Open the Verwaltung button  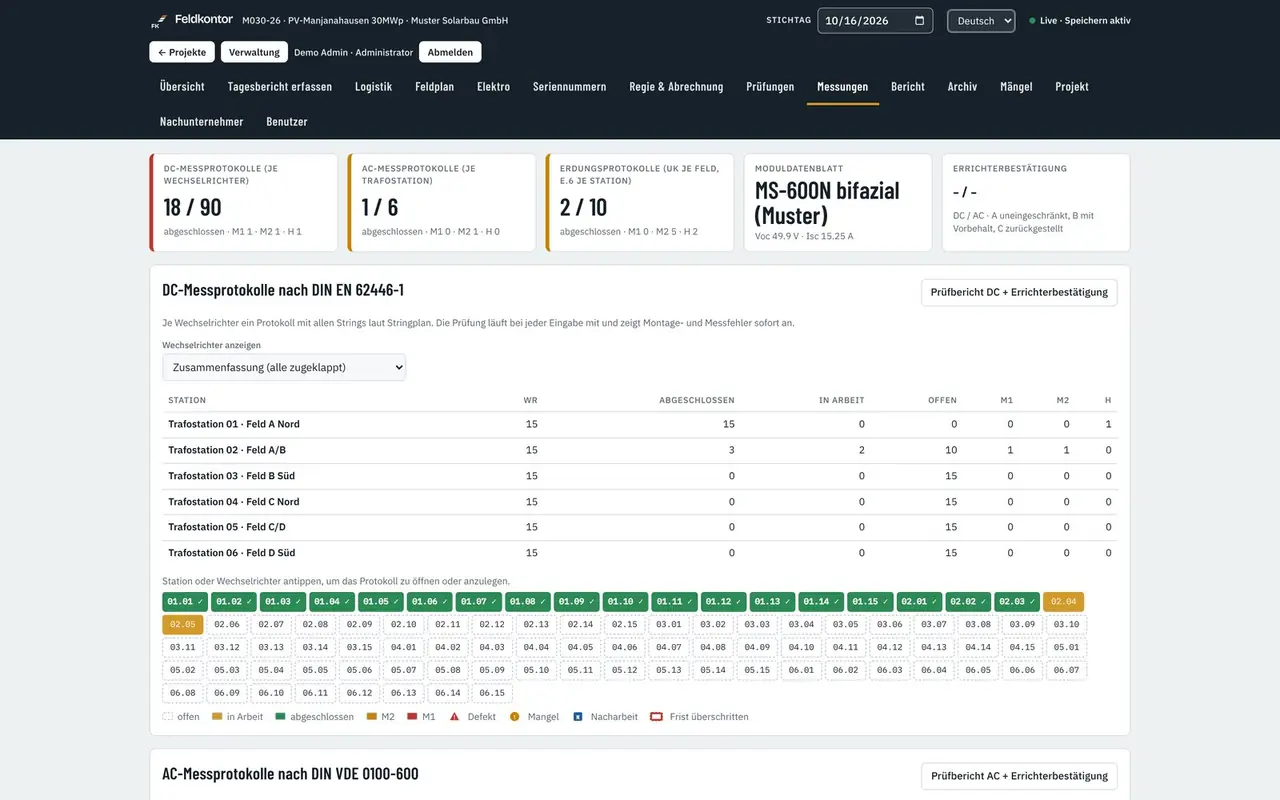254,52
